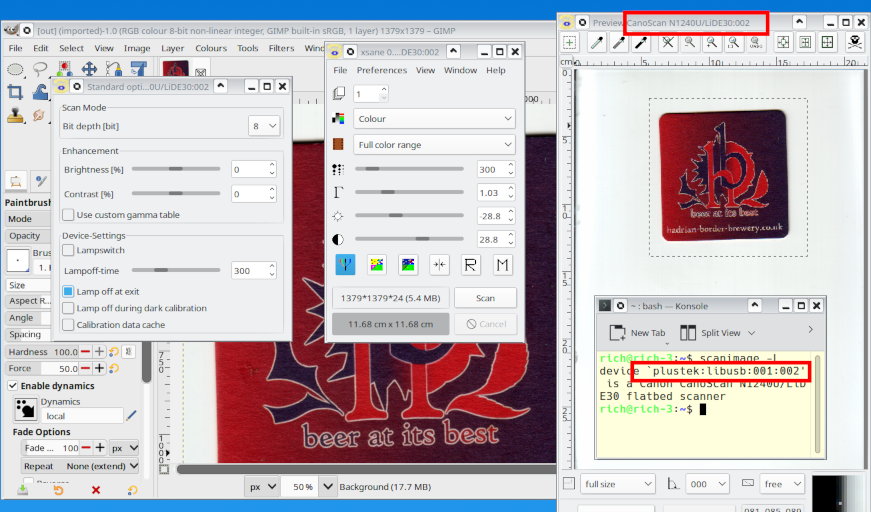Open the Bit depth dropdown

click(x=264, y=126)
